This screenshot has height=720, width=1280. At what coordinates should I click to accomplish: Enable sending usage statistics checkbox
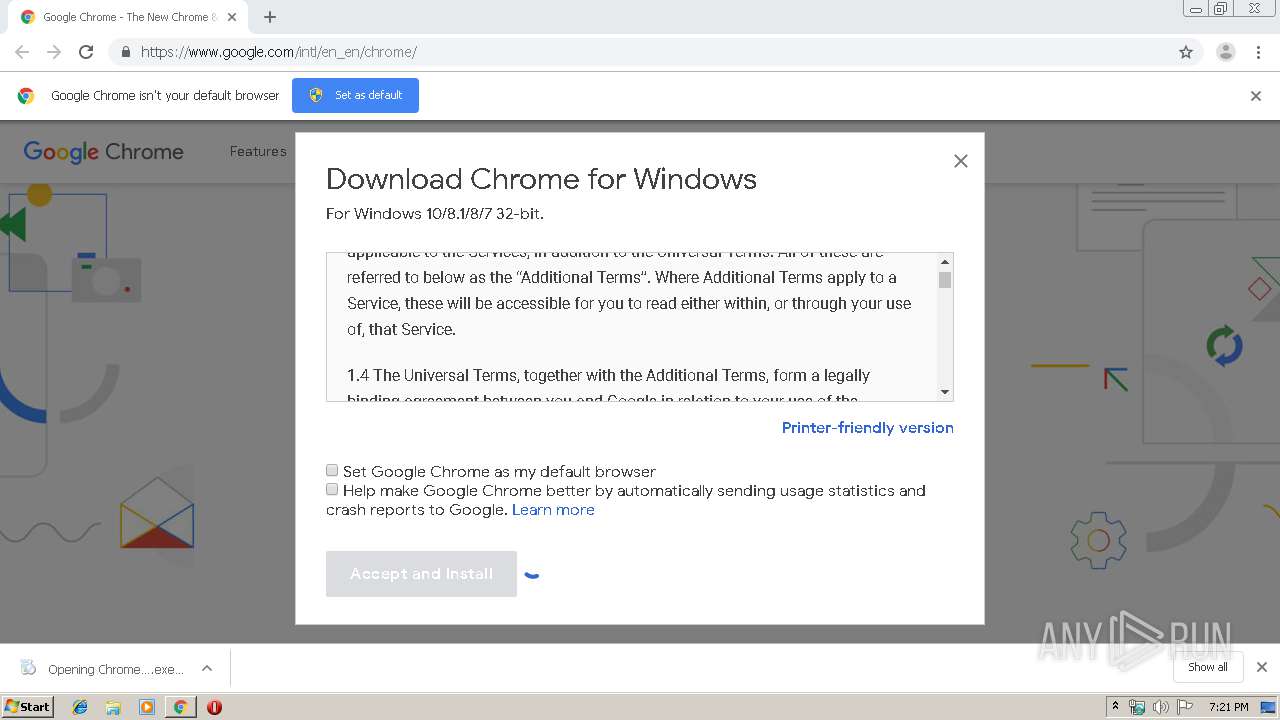[x=332, y=489]
